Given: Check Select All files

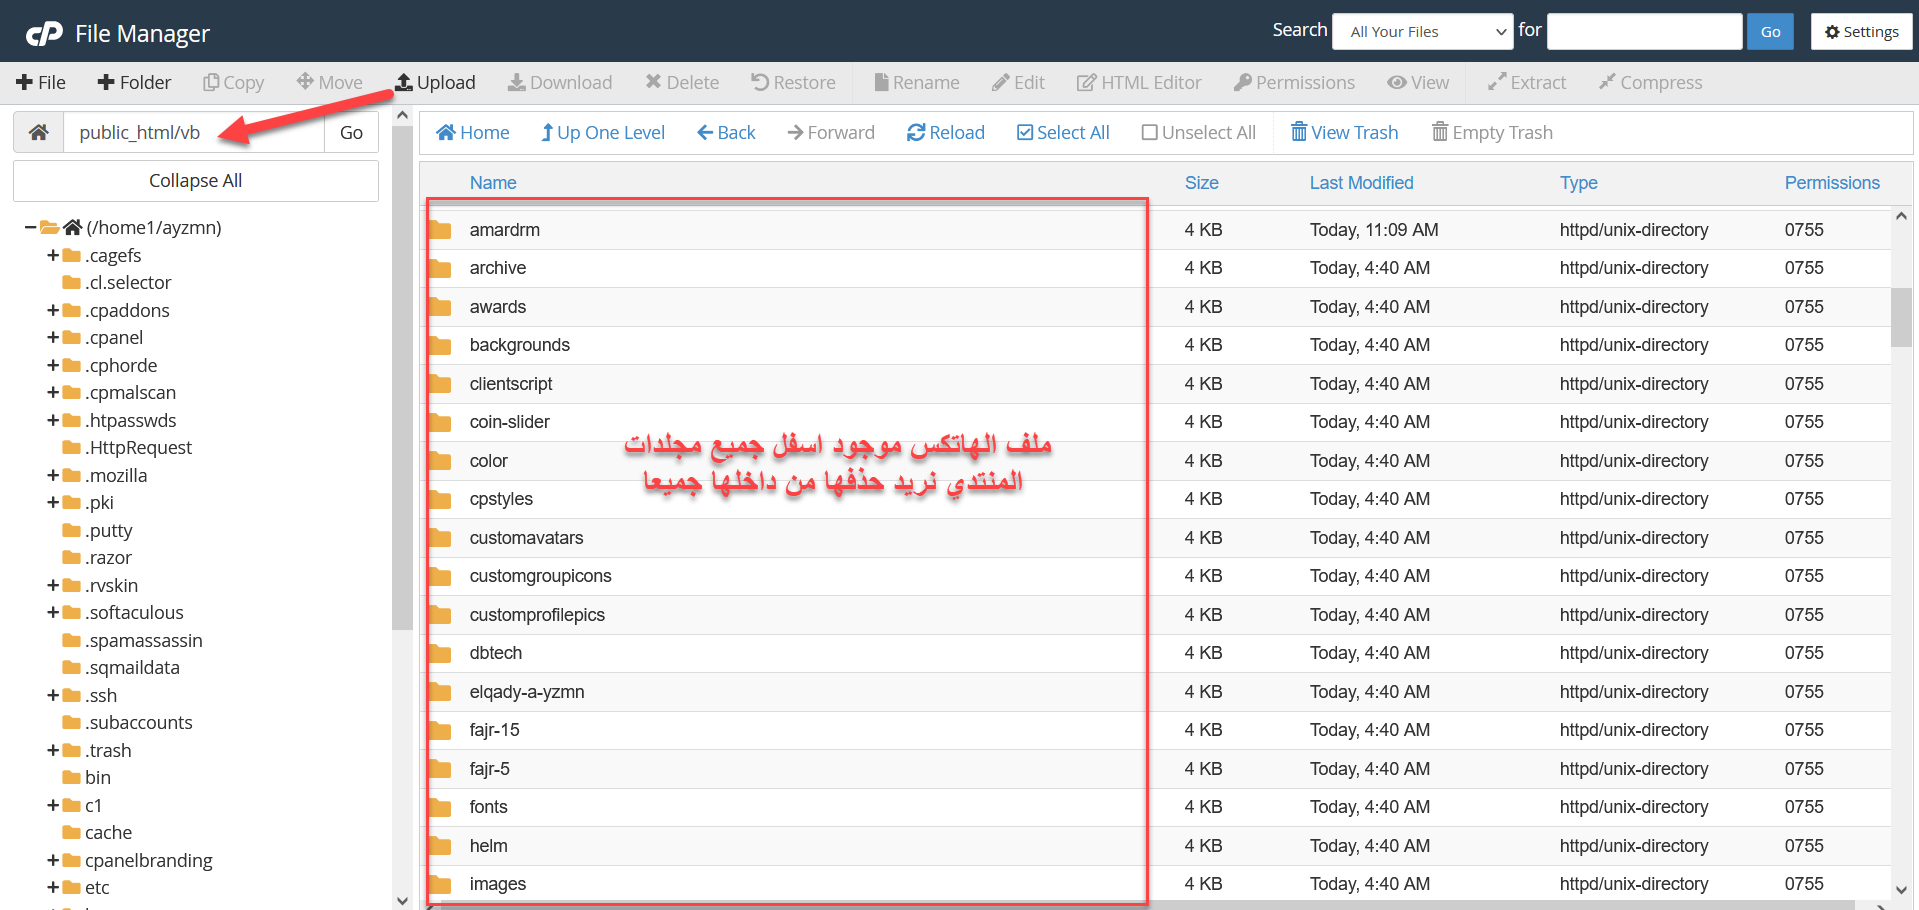Looking at the screenshot, I should (1062, 133).
